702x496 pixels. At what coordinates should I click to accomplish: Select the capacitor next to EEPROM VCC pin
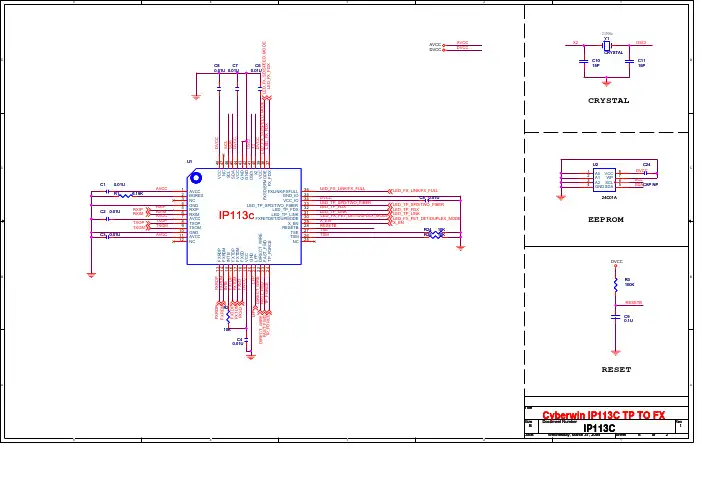pyautogui.click(x=645, y=173)
